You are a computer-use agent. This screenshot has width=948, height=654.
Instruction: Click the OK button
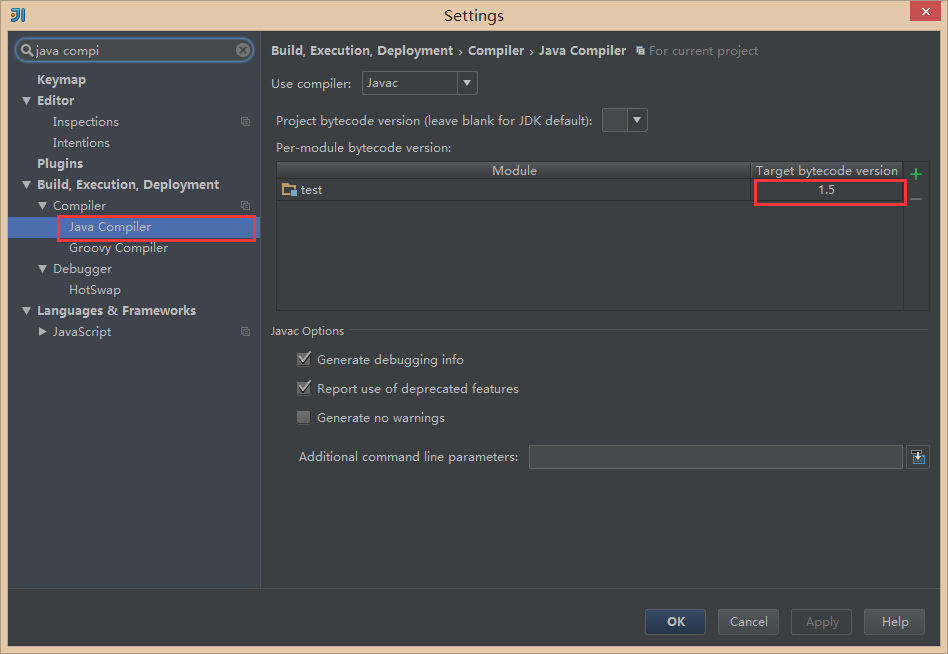675,621
